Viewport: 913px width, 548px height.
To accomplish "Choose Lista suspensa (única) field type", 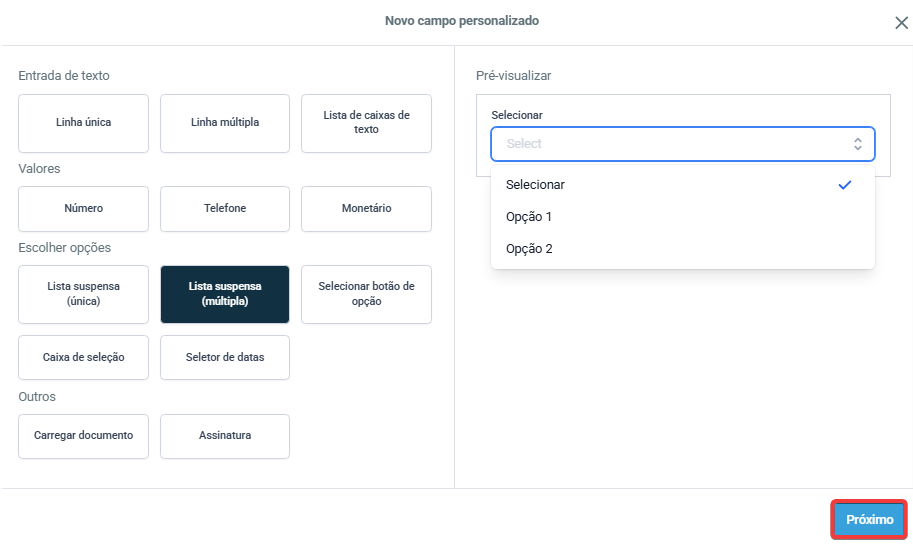I will point(83,294).
